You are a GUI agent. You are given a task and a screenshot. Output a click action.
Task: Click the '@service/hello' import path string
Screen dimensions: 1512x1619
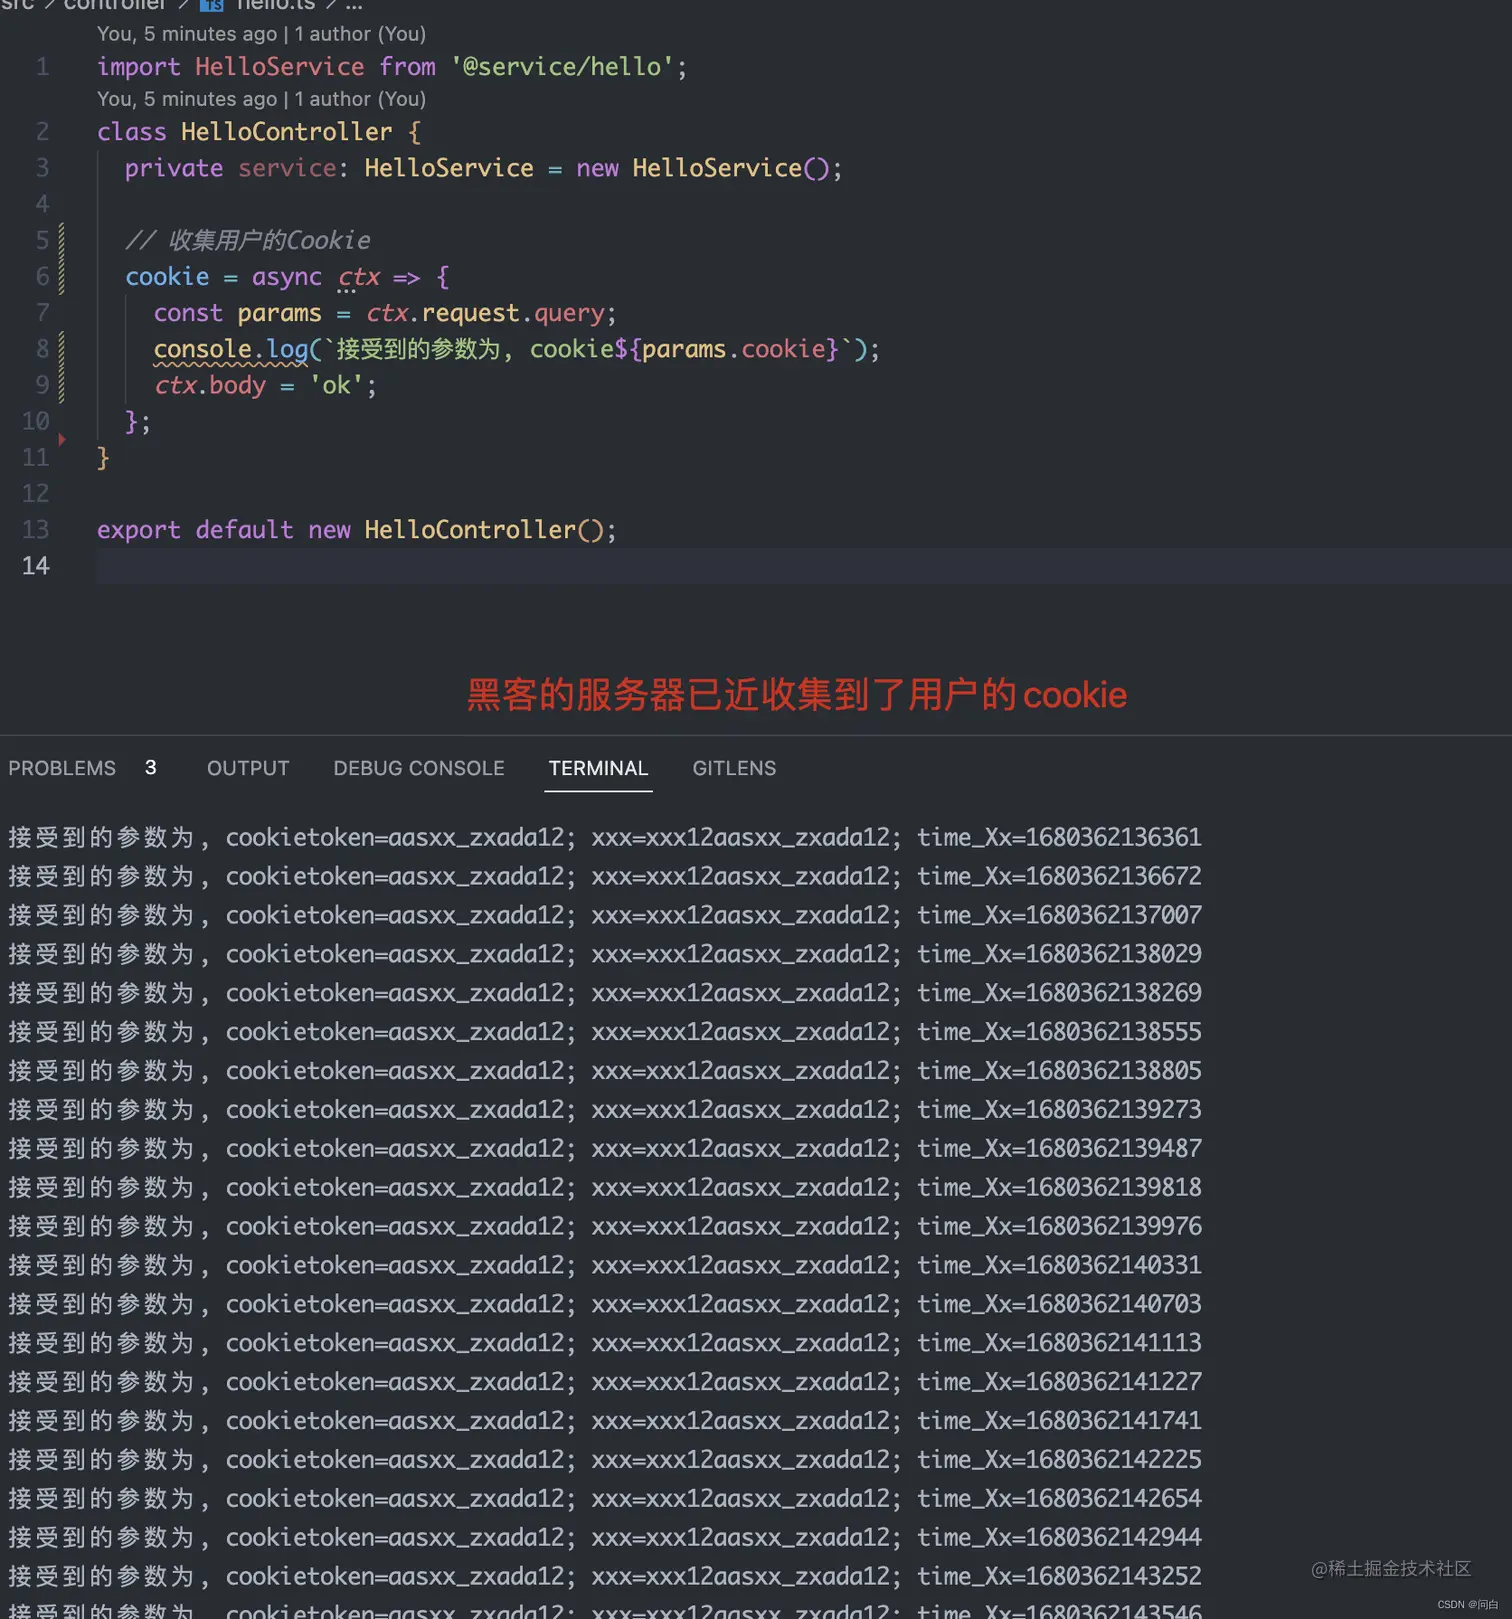click(x=562, y=67)
